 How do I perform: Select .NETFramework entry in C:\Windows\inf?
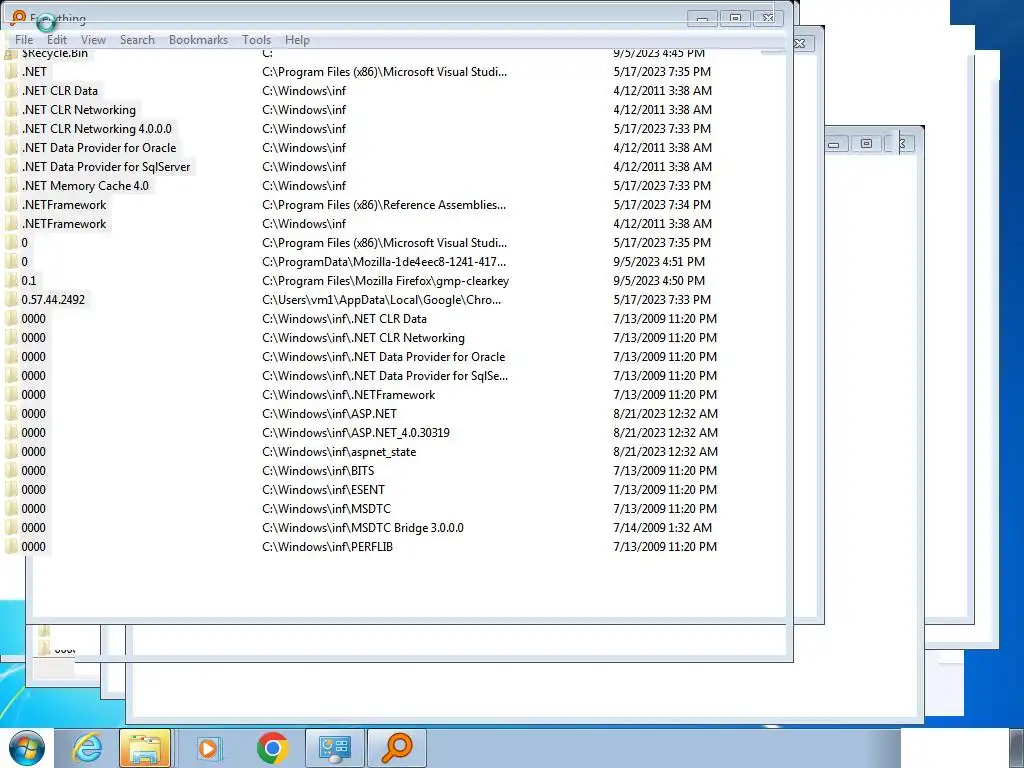tap(64, 224)
